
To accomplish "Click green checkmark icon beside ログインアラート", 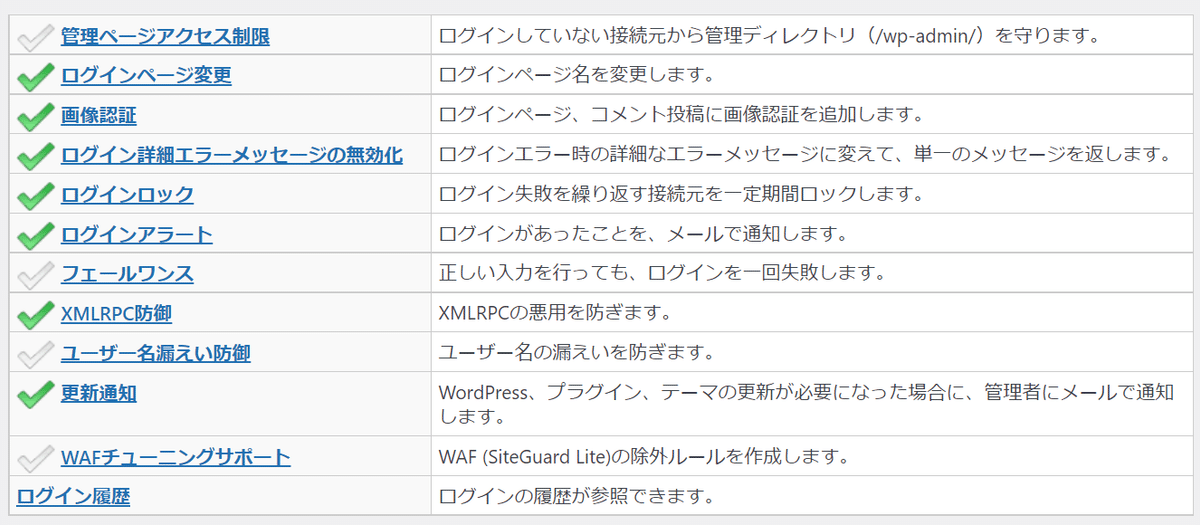I will tap(35, 236).
